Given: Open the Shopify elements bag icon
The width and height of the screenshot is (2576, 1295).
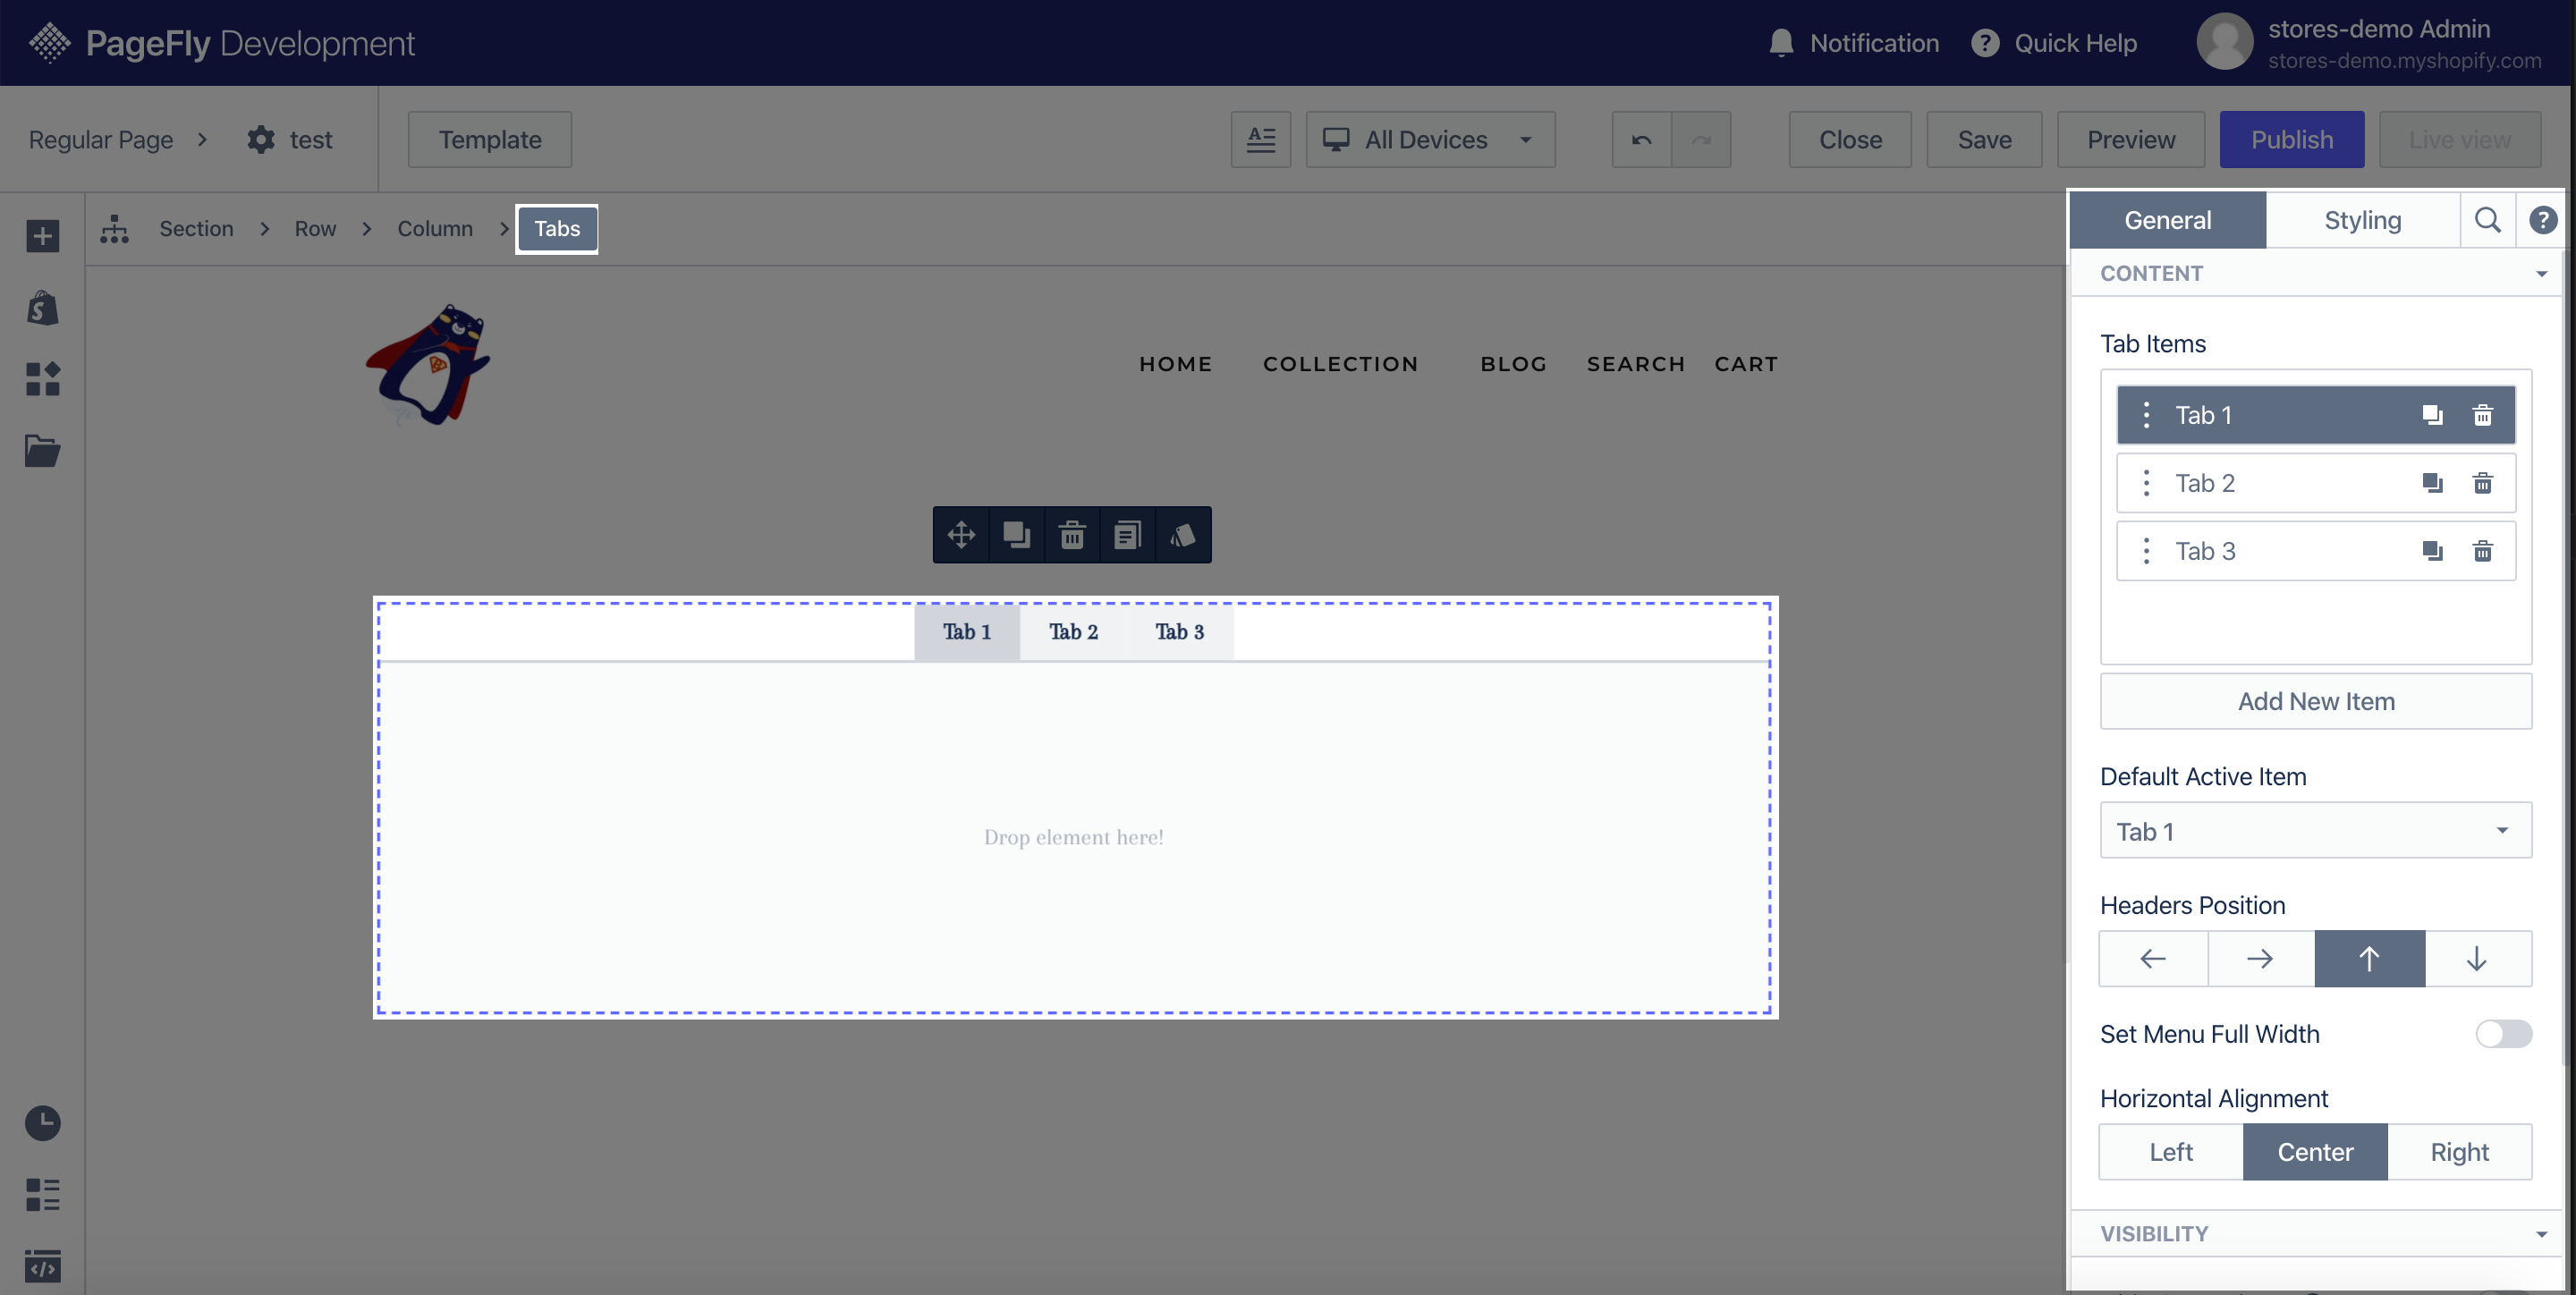Looking at the screenshot, I should tap(42, 308).
